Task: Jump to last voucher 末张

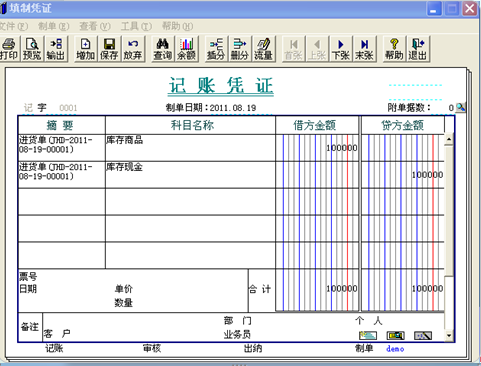Action: coord(364,49)
